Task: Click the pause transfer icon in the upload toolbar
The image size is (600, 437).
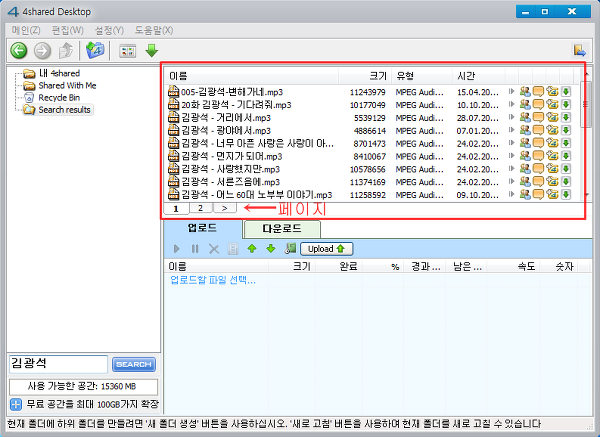Action: click(195, 249)
